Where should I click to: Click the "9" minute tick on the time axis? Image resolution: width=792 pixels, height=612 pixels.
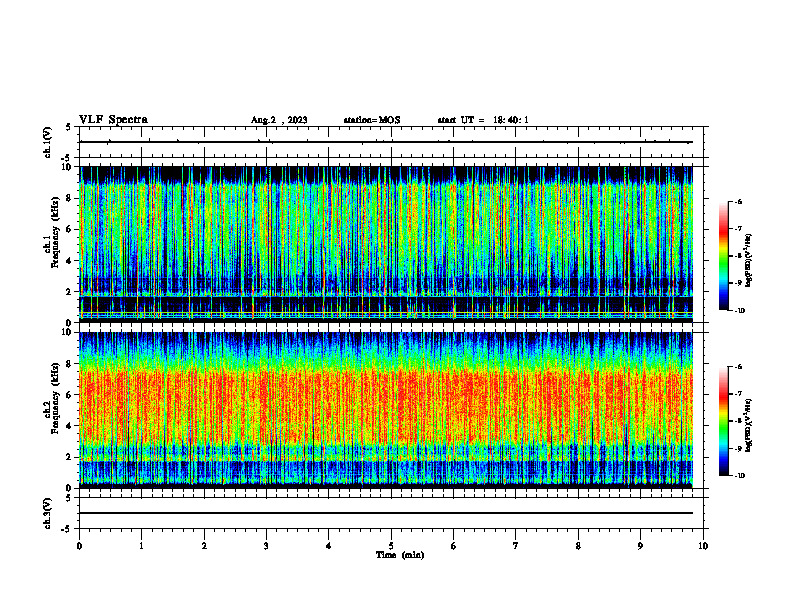click(640, 546)
